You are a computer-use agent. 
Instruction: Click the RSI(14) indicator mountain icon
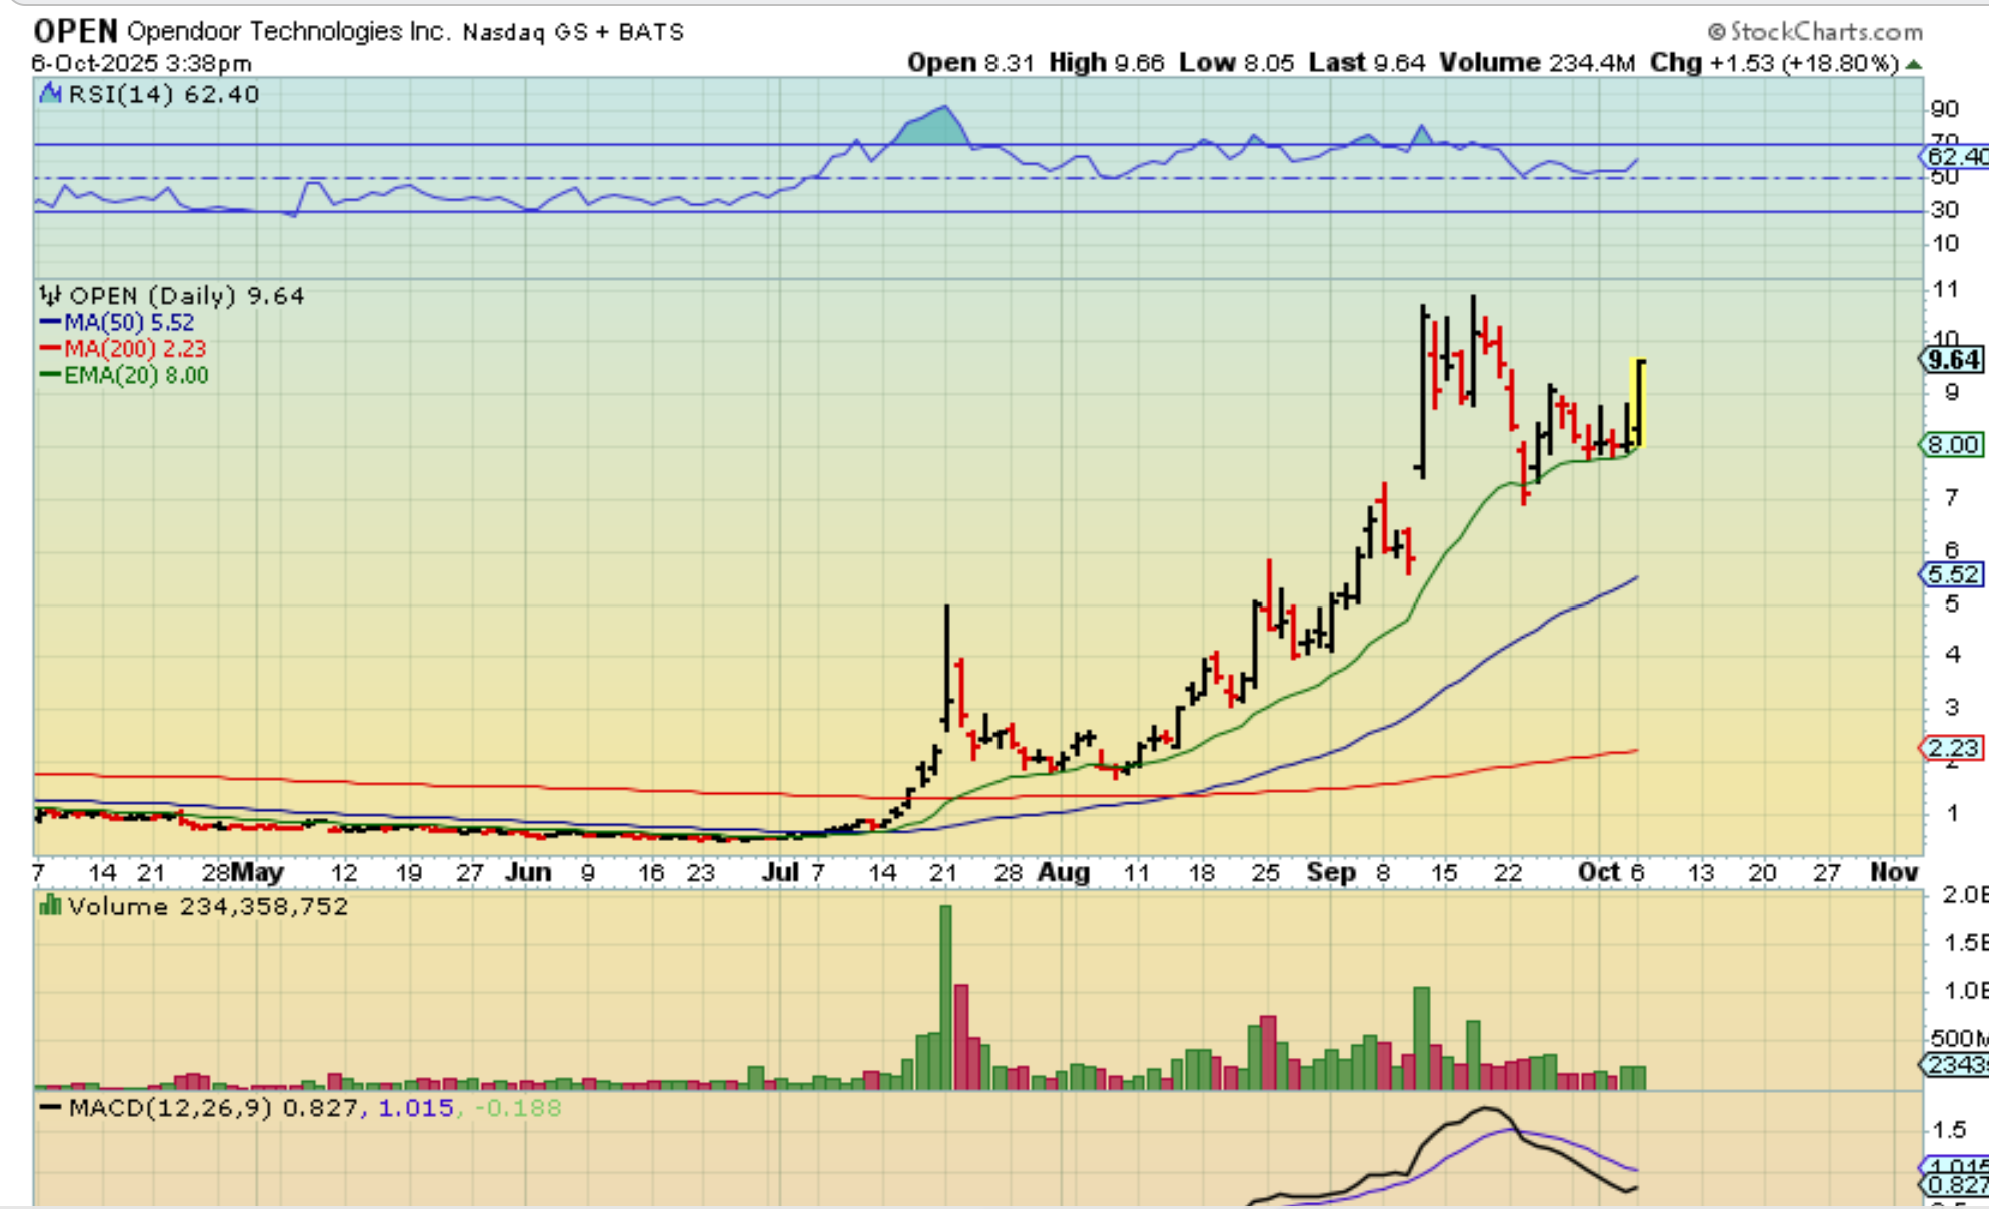pyautogui.click(x=50, y=94)
